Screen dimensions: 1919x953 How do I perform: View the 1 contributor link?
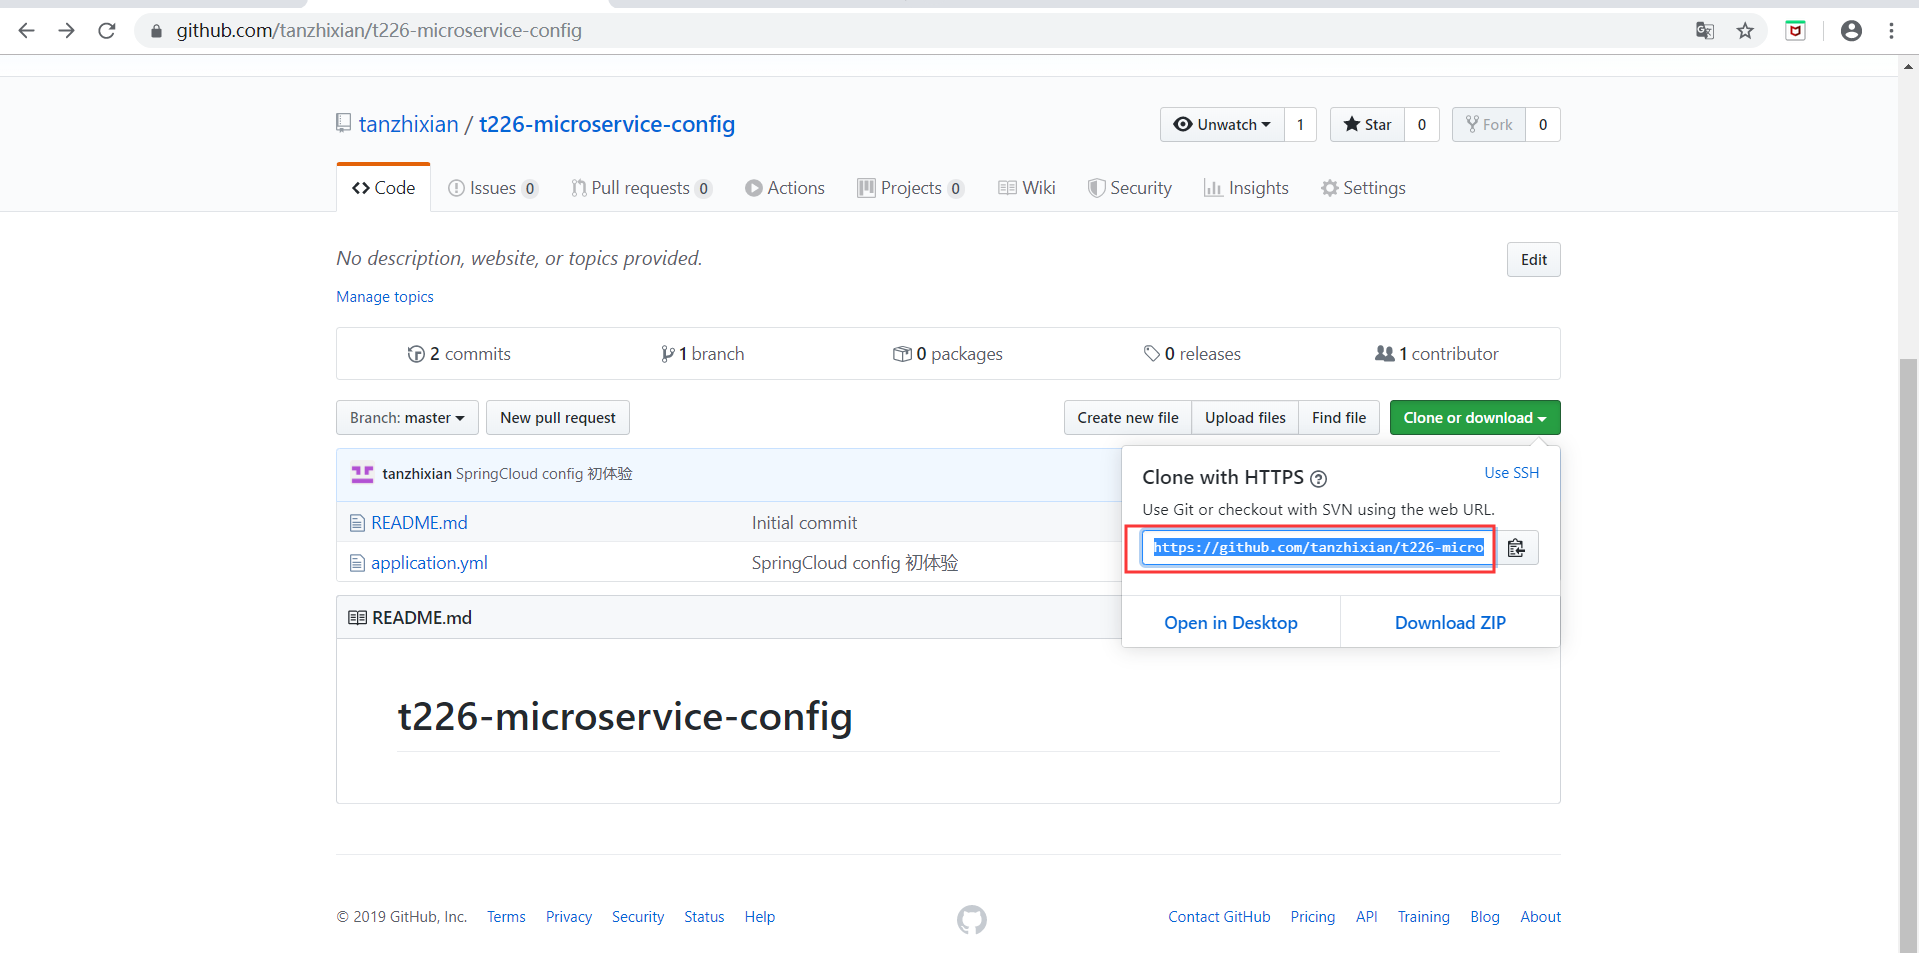click(x=1437, y=354)
